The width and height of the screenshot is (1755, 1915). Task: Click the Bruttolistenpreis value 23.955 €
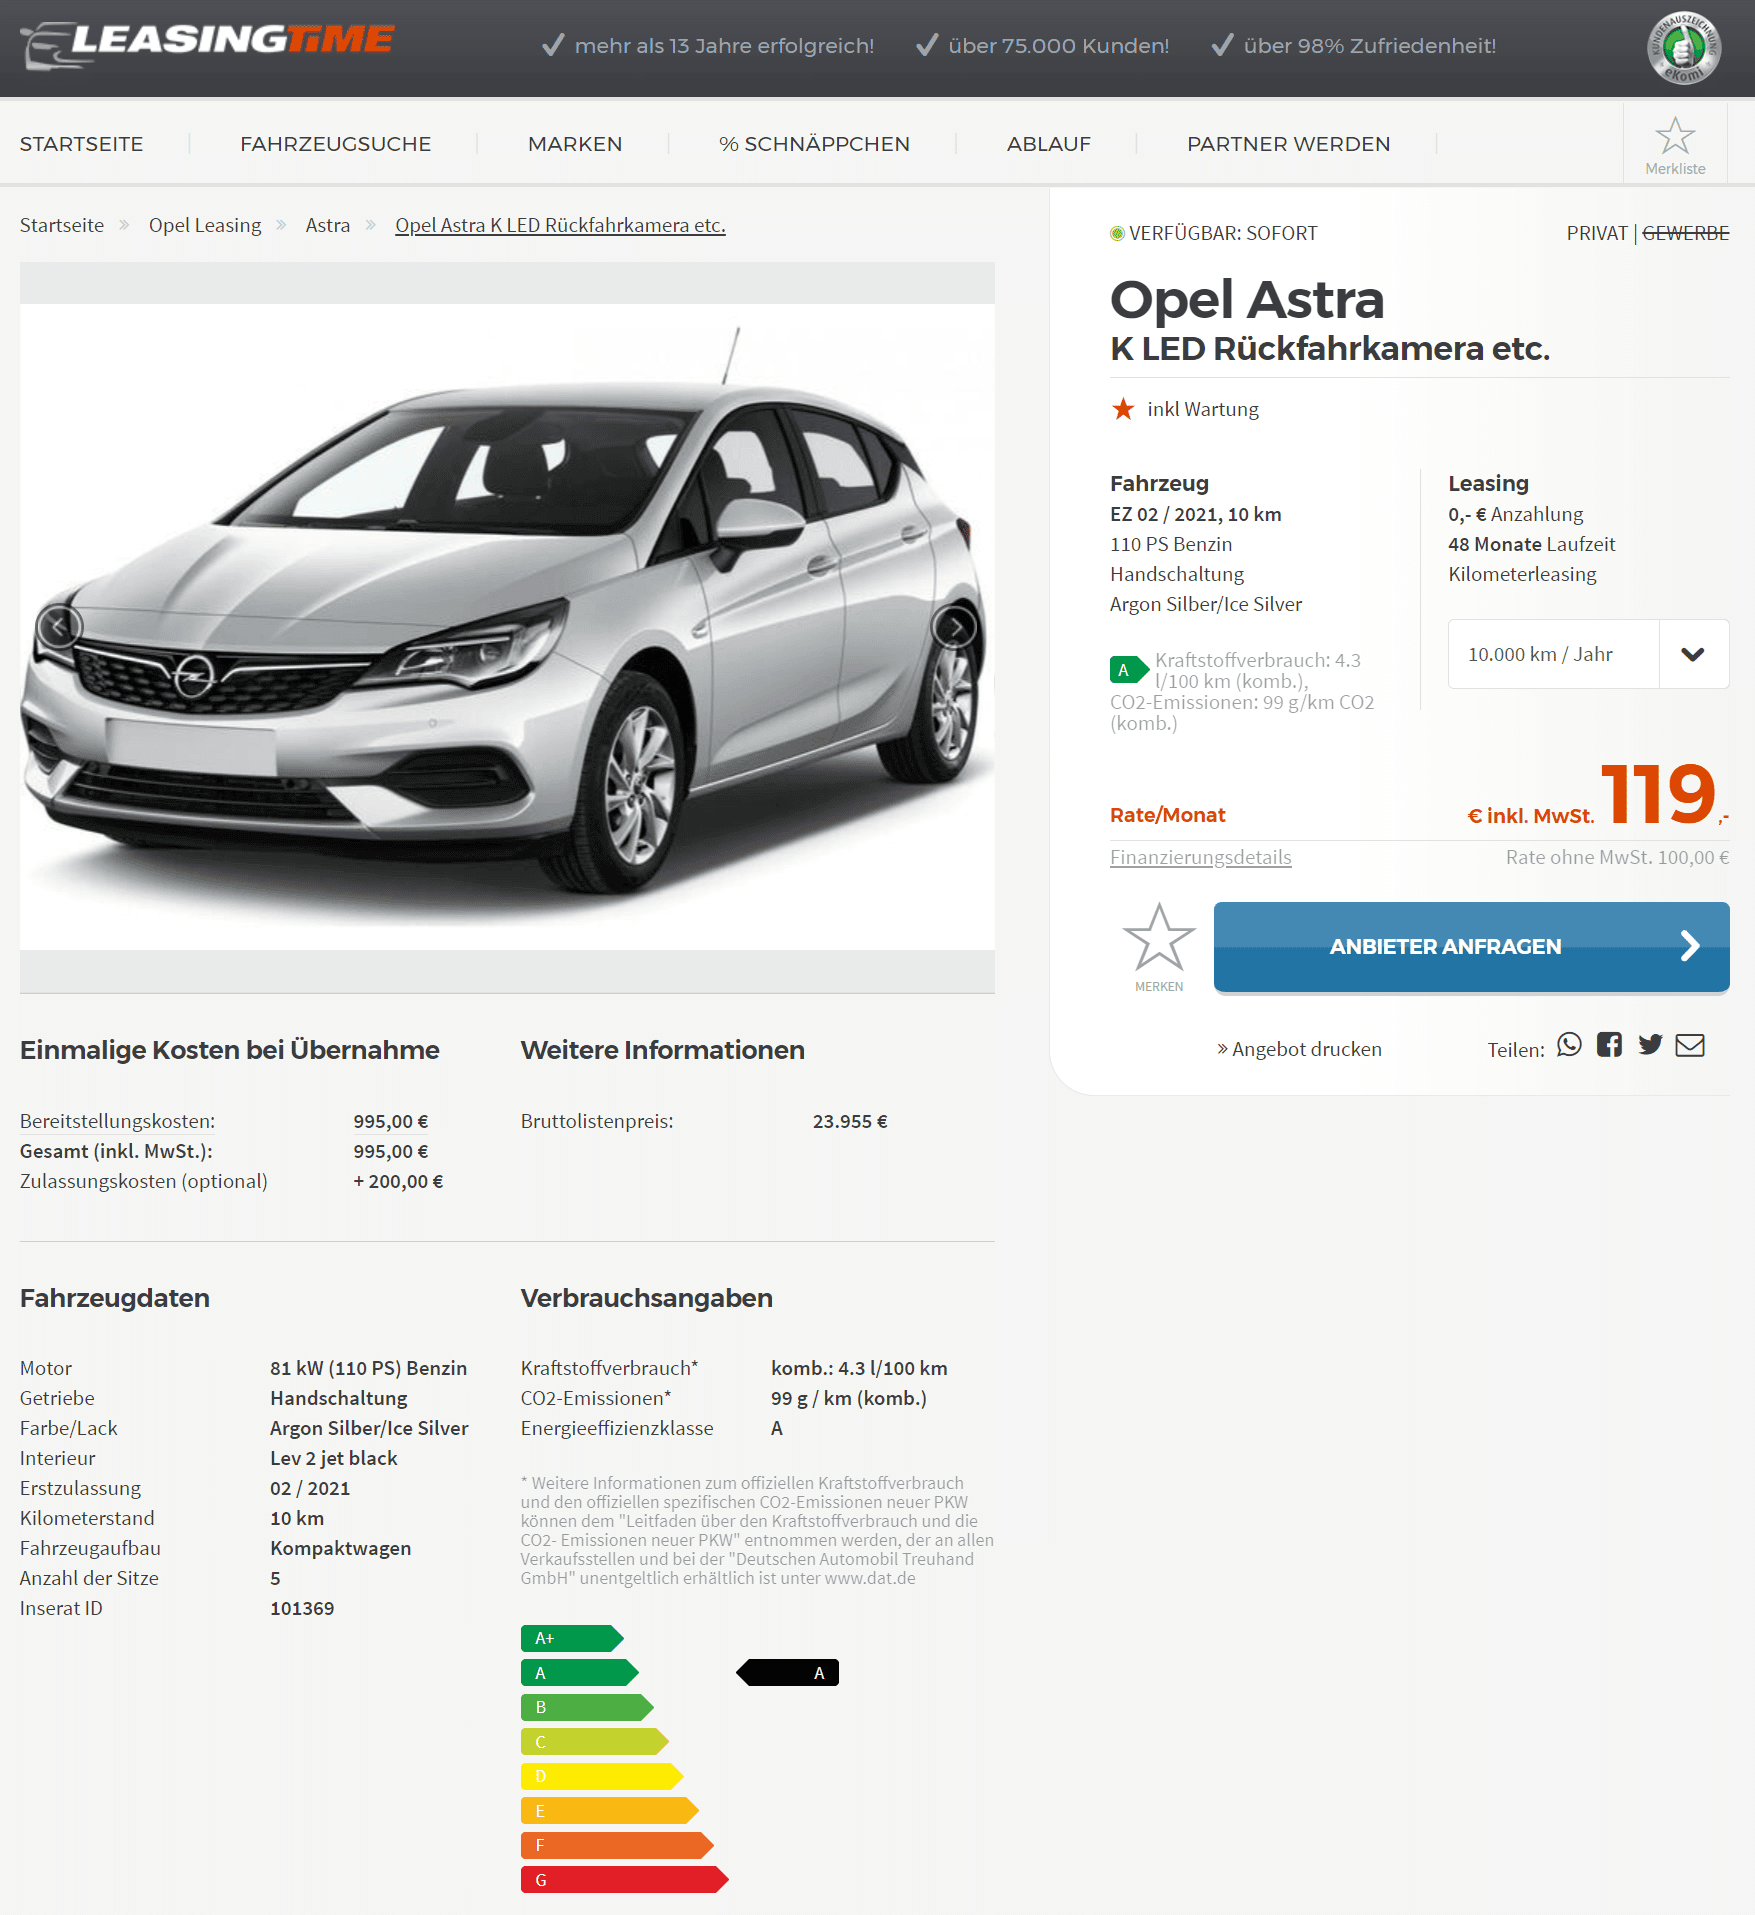click(850, 1121)
